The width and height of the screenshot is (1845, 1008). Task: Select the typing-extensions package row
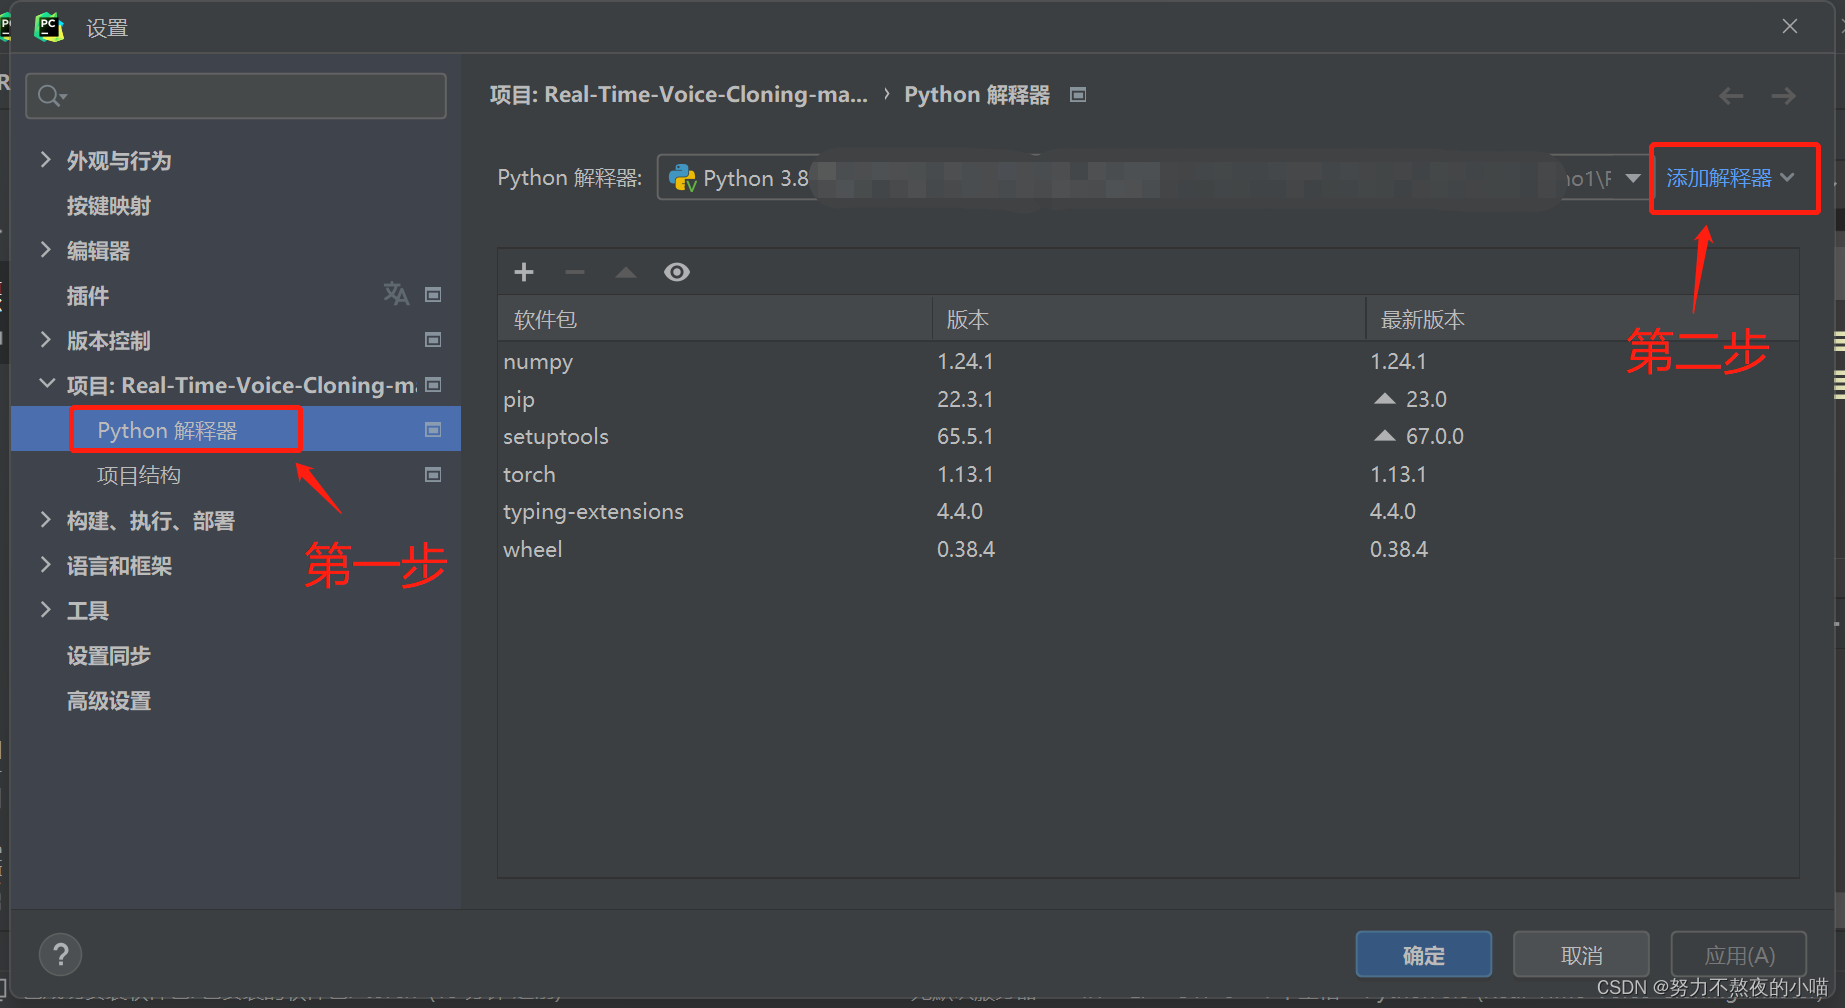tap(1148, 511)
